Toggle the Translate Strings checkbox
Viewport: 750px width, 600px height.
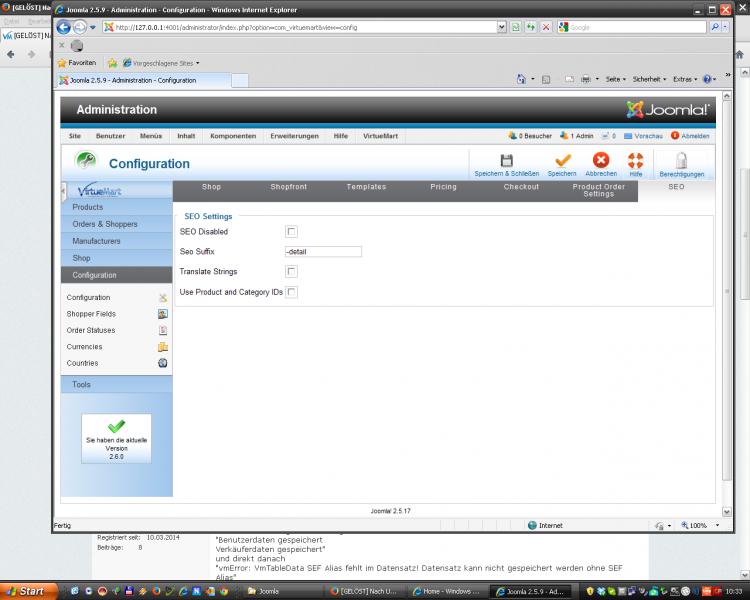coord(292,271)
